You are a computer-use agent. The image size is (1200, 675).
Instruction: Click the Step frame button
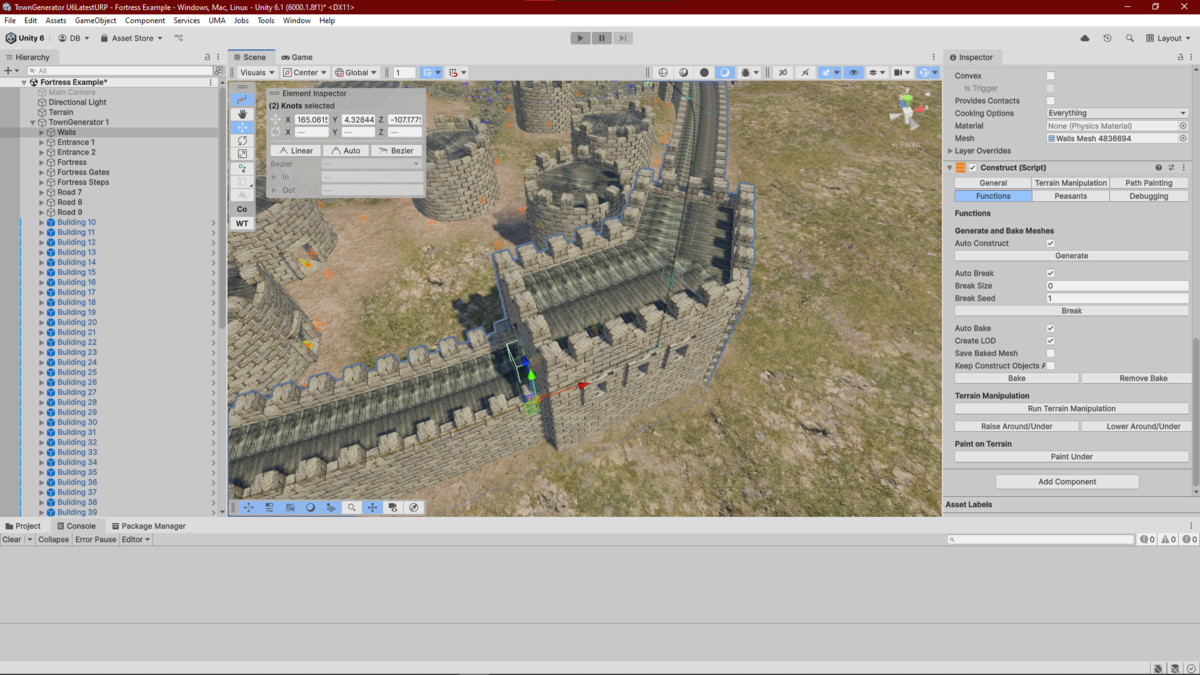click(x=622, y=38)
